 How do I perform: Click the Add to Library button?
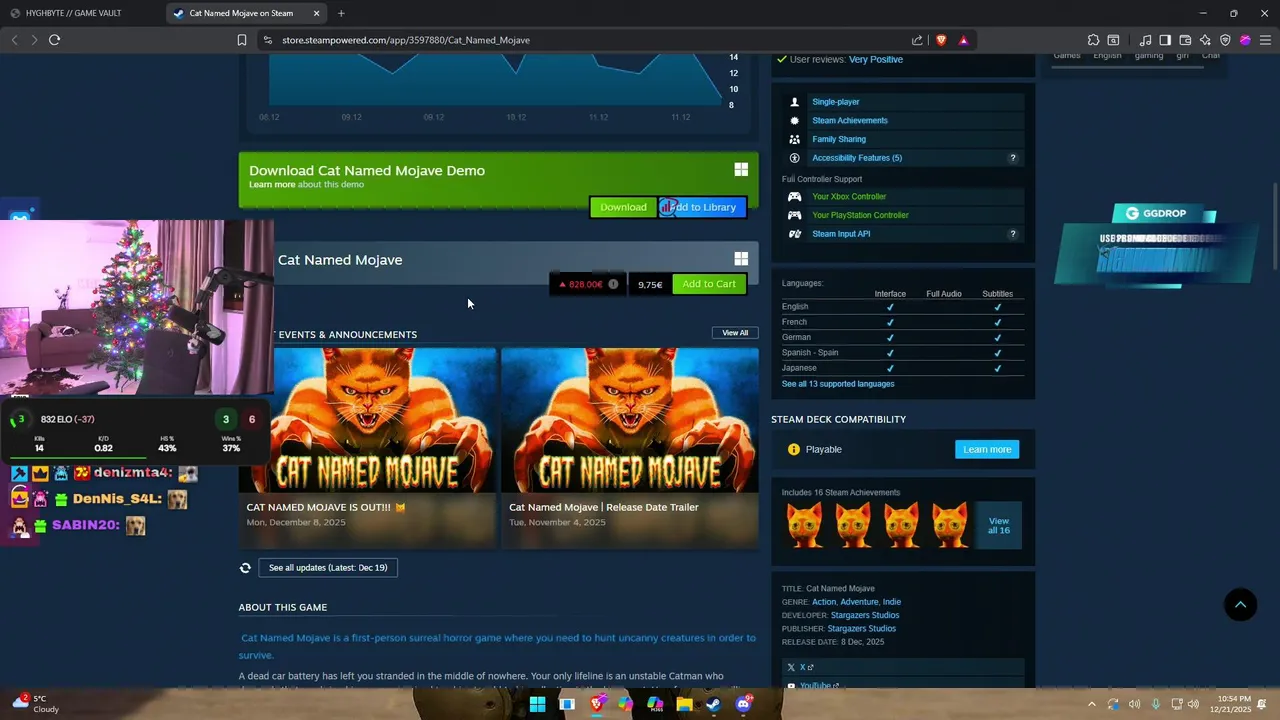pos(702,207)
